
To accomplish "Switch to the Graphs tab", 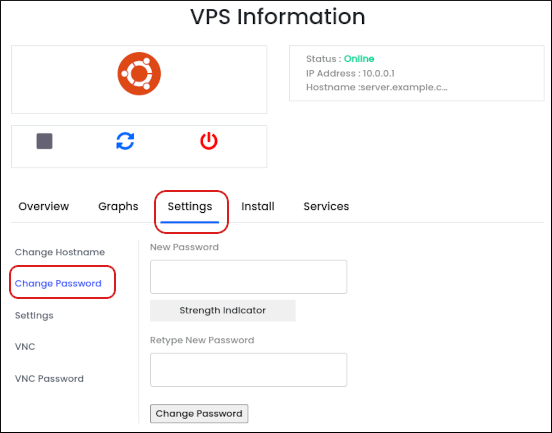I will (x=118, y=206).
